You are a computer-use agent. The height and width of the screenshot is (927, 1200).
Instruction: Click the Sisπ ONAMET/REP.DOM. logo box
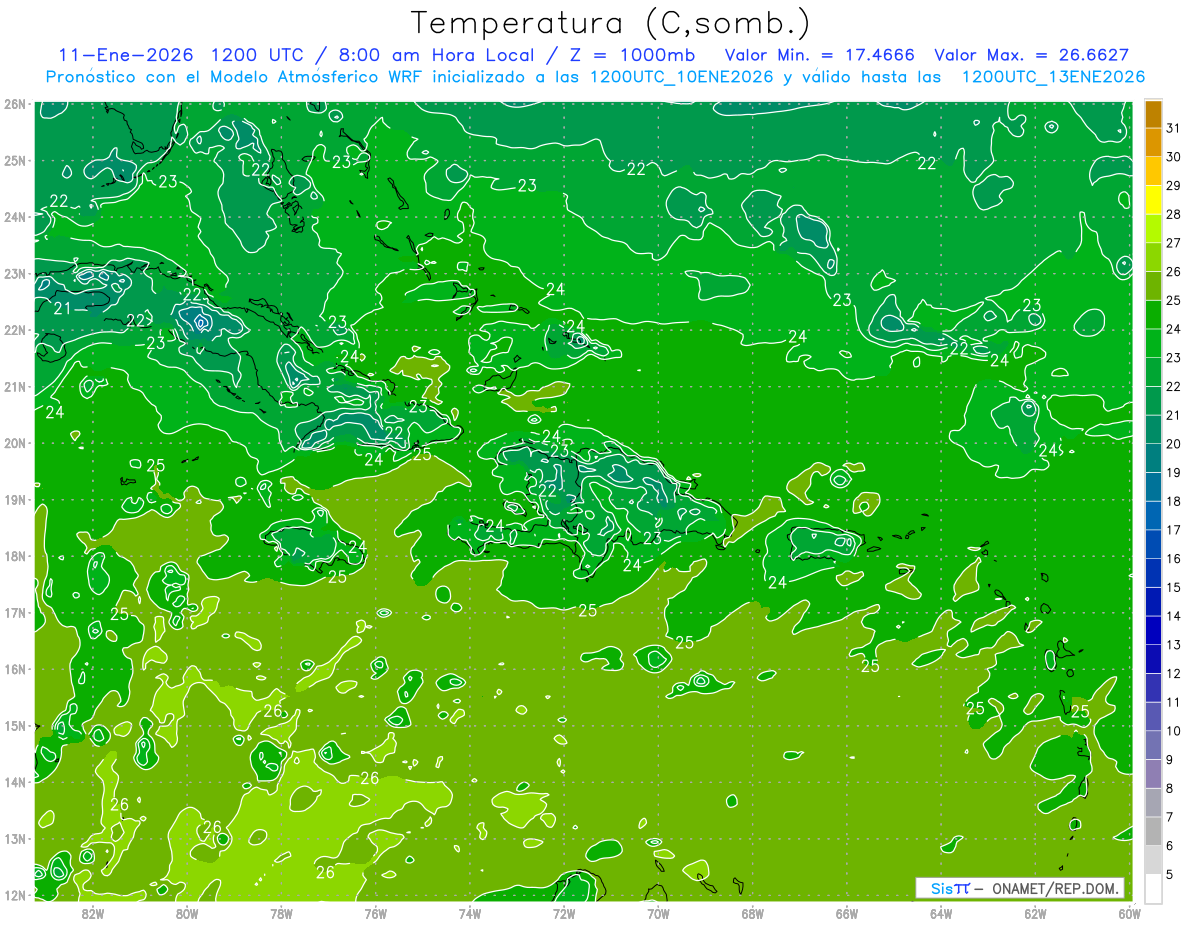1020,888
